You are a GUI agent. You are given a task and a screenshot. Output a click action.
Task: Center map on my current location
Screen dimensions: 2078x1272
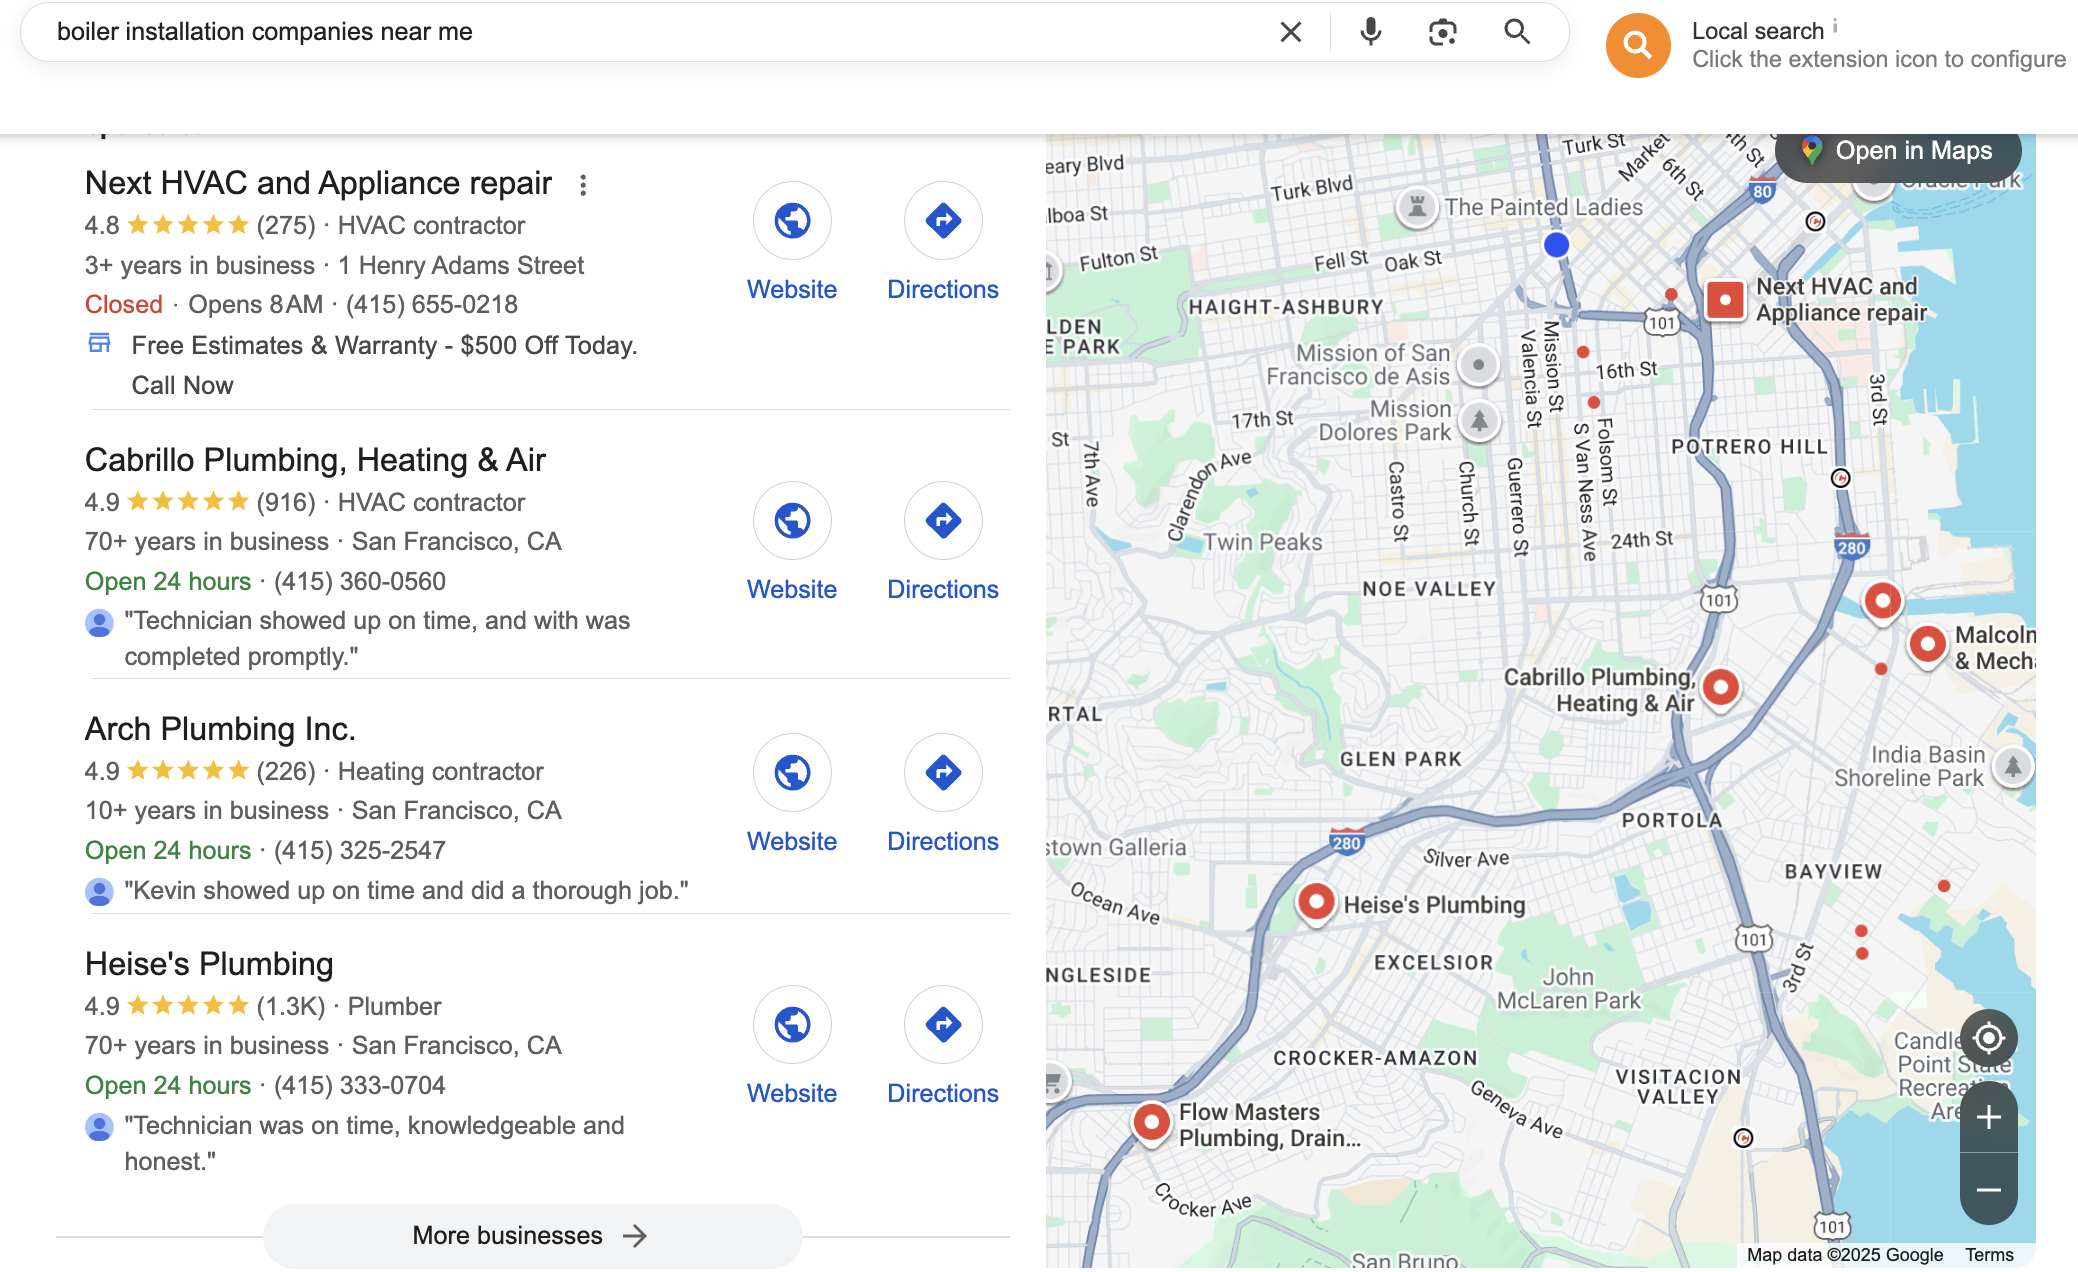1988,1038
